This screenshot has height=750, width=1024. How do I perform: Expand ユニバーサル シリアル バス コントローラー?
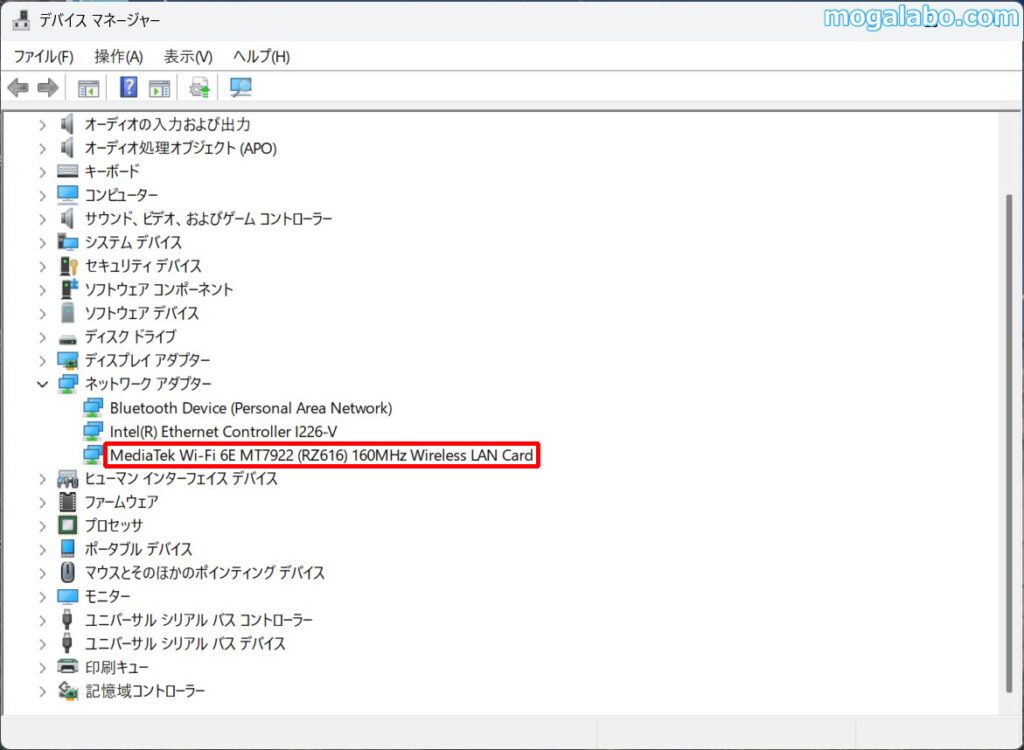point(42,620)
